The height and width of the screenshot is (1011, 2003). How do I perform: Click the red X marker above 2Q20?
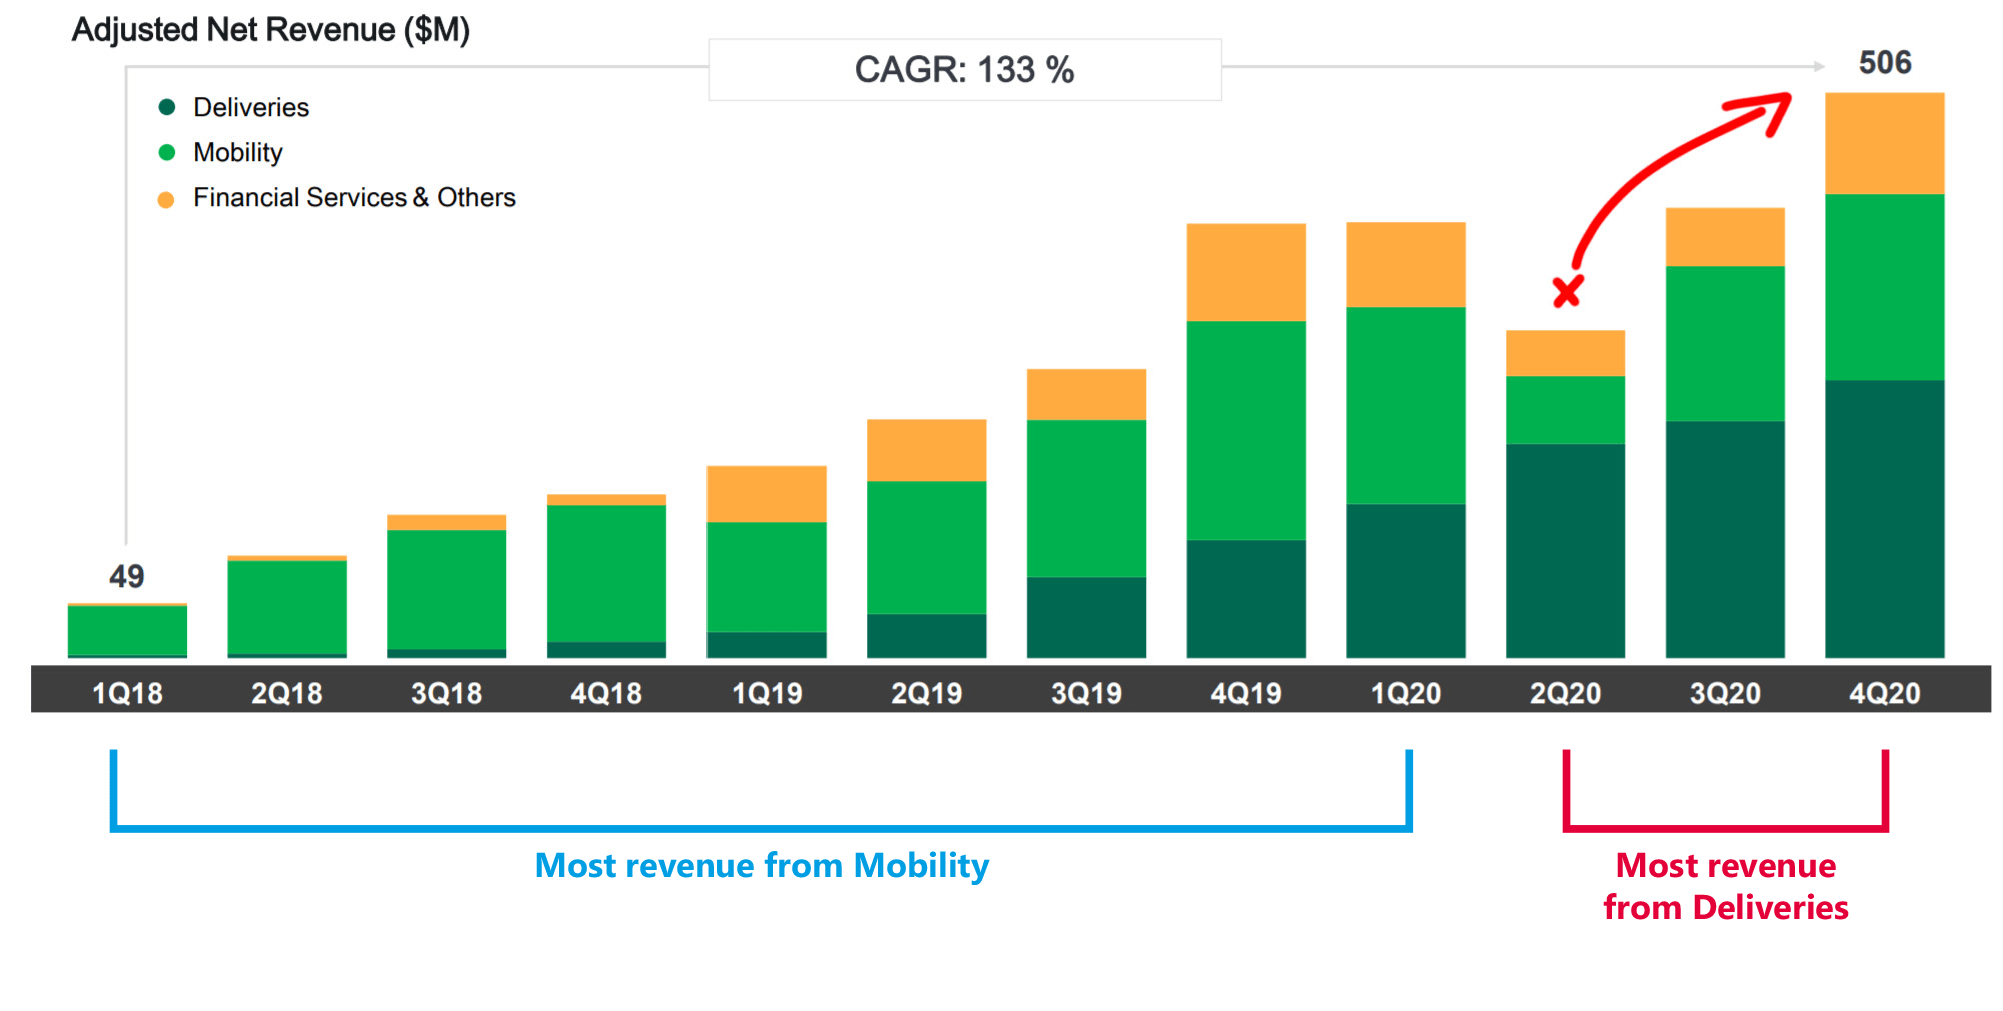1566,292
